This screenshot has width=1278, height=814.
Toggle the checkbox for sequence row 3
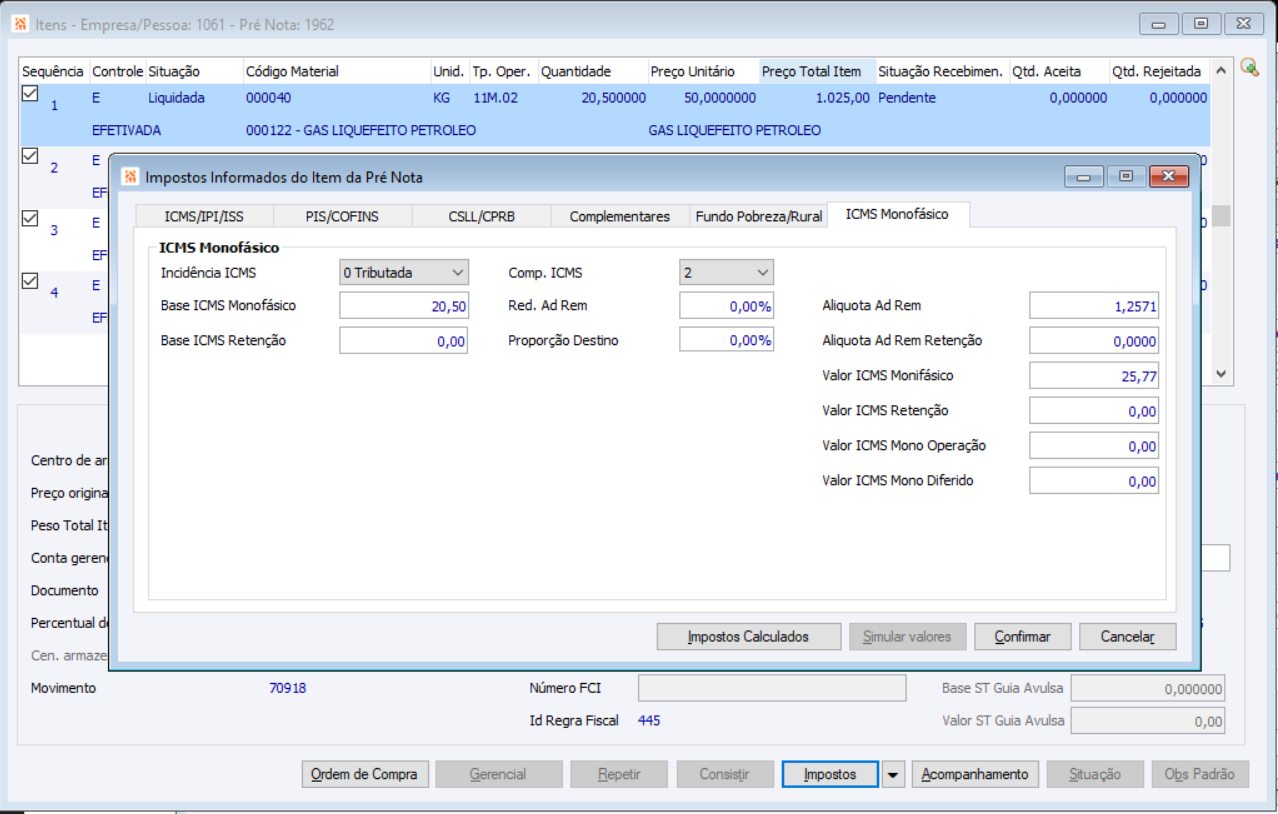pyautogui.click(x=30, y=218)
